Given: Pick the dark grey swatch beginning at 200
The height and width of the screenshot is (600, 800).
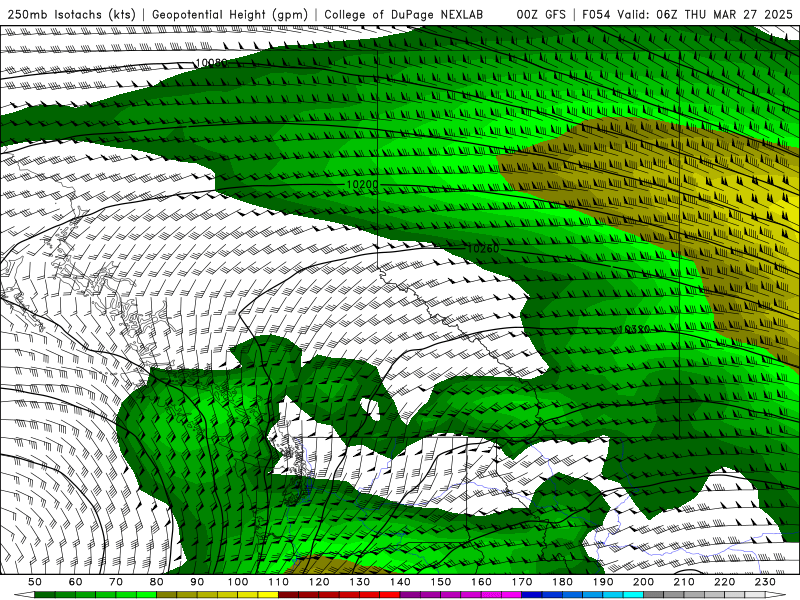Looking at the screenshot, I should 654,595.
